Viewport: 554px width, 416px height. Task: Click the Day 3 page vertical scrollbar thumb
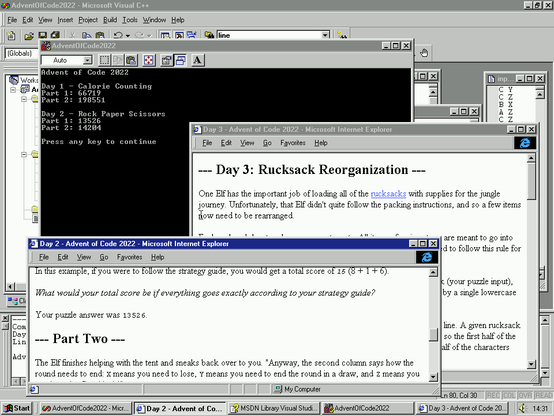531,182
